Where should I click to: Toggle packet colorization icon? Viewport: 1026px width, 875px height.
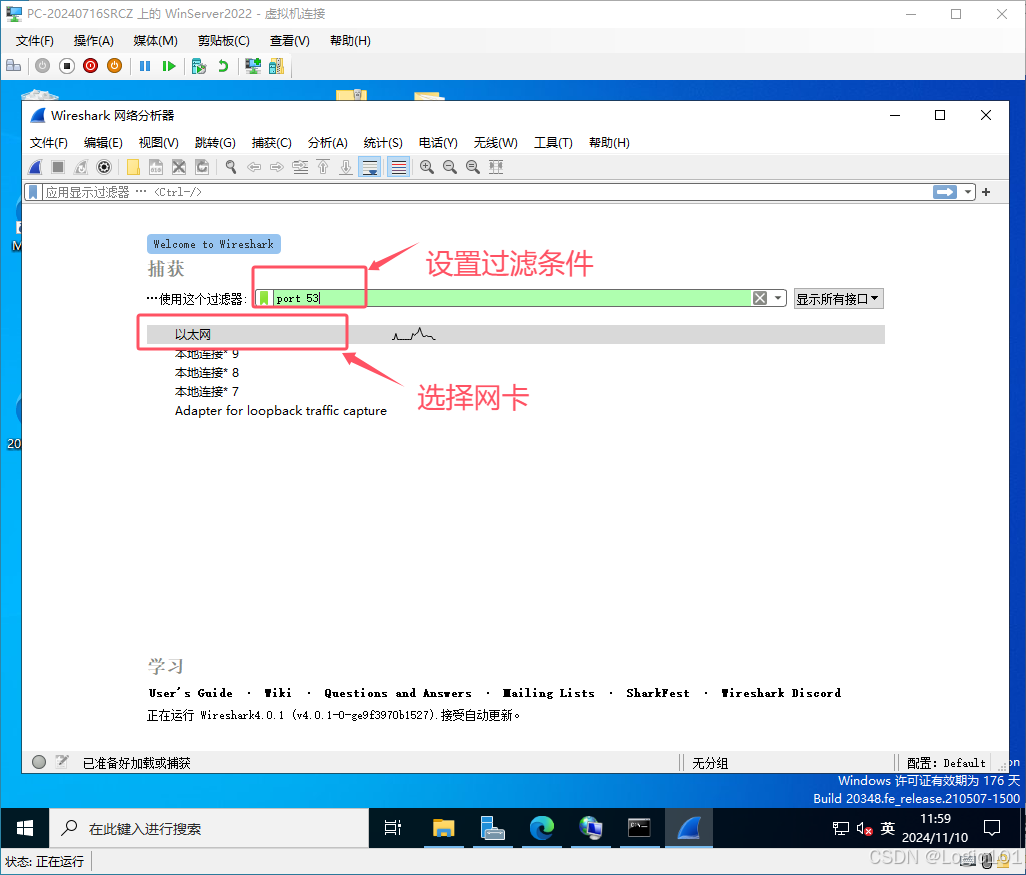point(398,167)
